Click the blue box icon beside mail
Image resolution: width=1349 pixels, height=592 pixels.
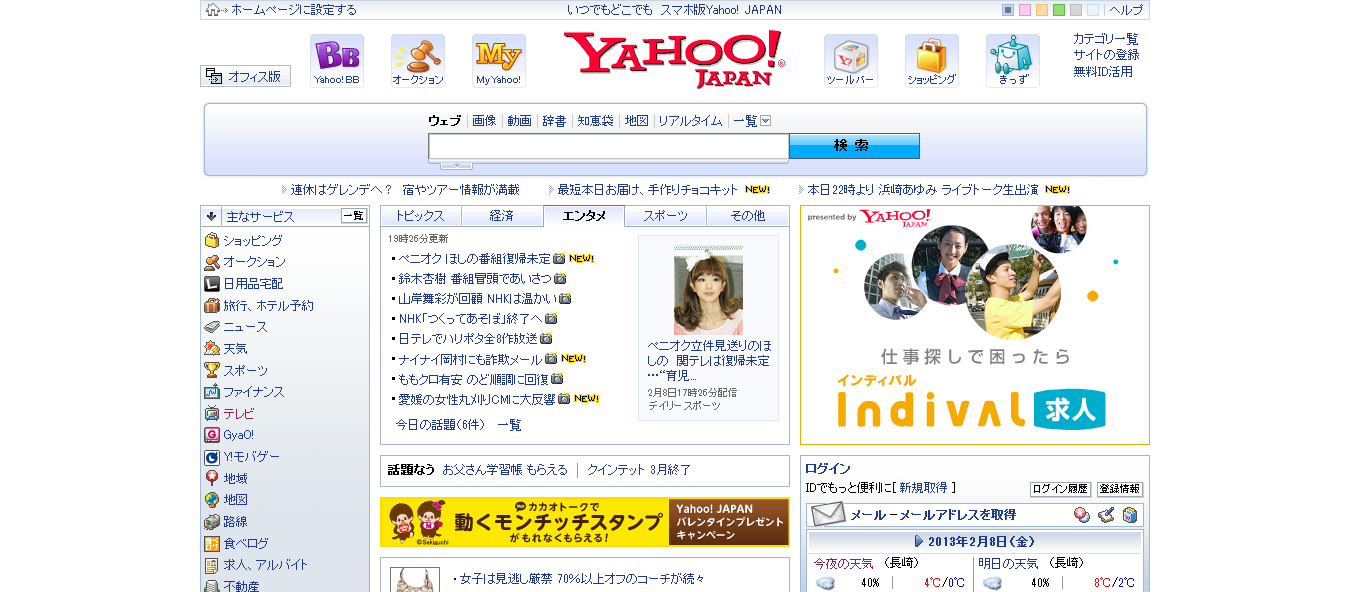click(x=1130, y=515)
